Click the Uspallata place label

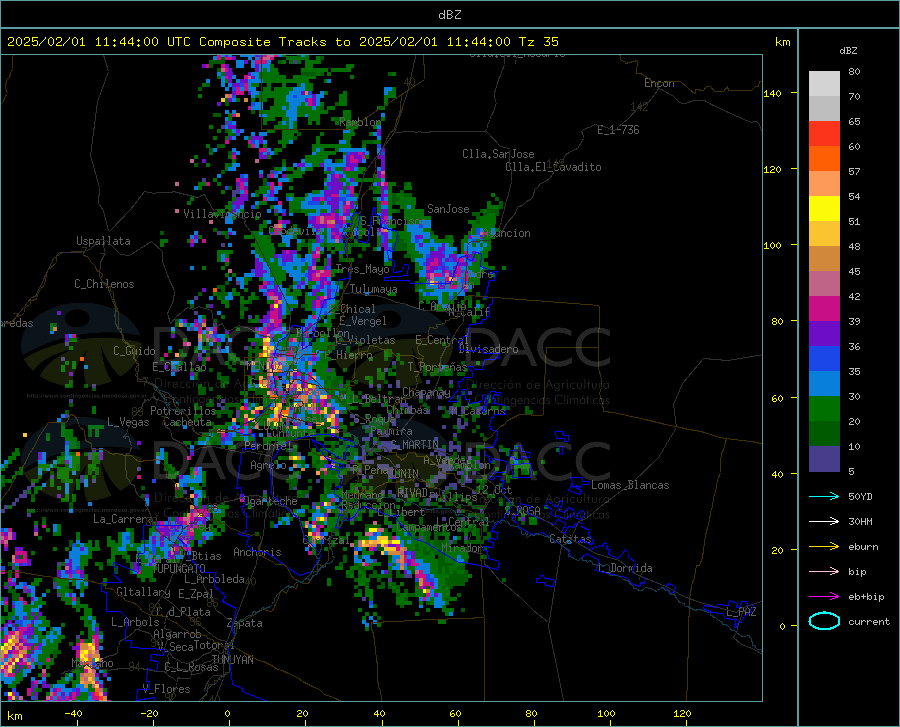tap(103, 241)
